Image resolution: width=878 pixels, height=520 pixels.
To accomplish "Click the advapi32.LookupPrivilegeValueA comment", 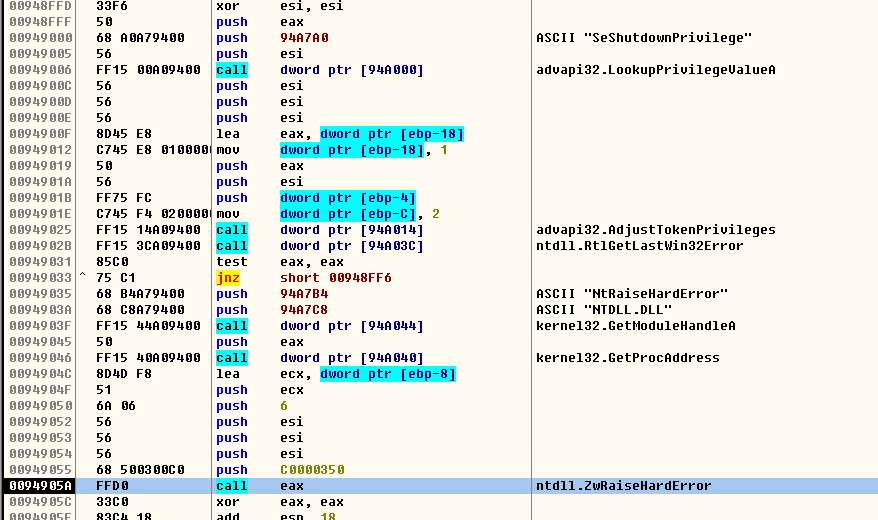I will pos(656,70).
